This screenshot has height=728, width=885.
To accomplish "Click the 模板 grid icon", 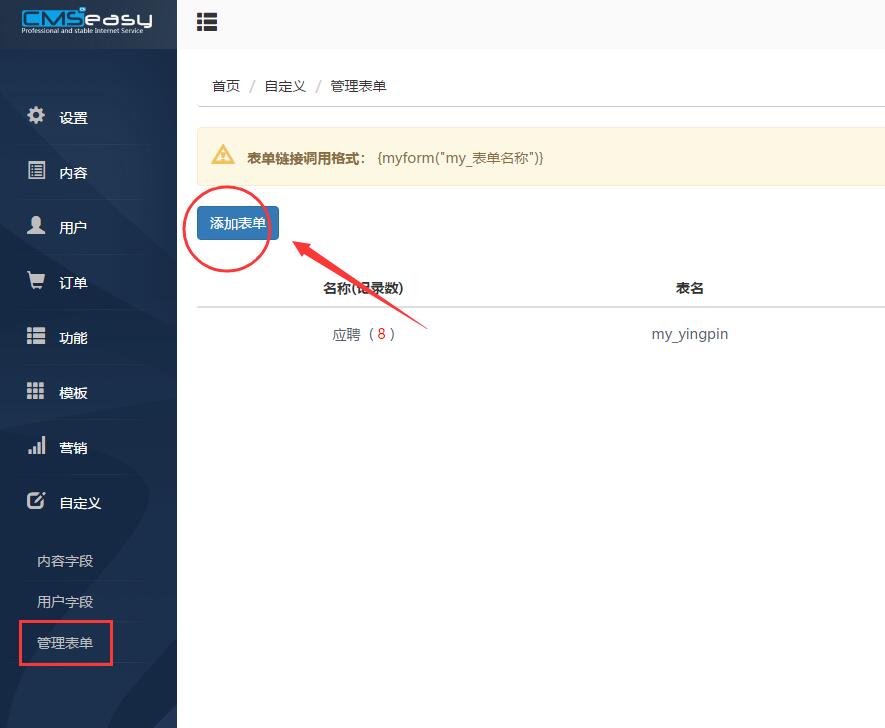I will pos(36,391).
